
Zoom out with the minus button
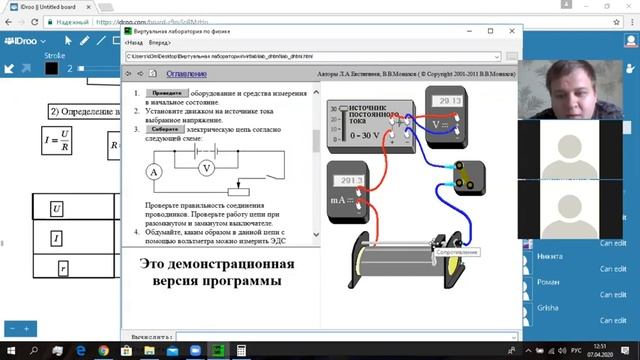[x=12, y=329]
